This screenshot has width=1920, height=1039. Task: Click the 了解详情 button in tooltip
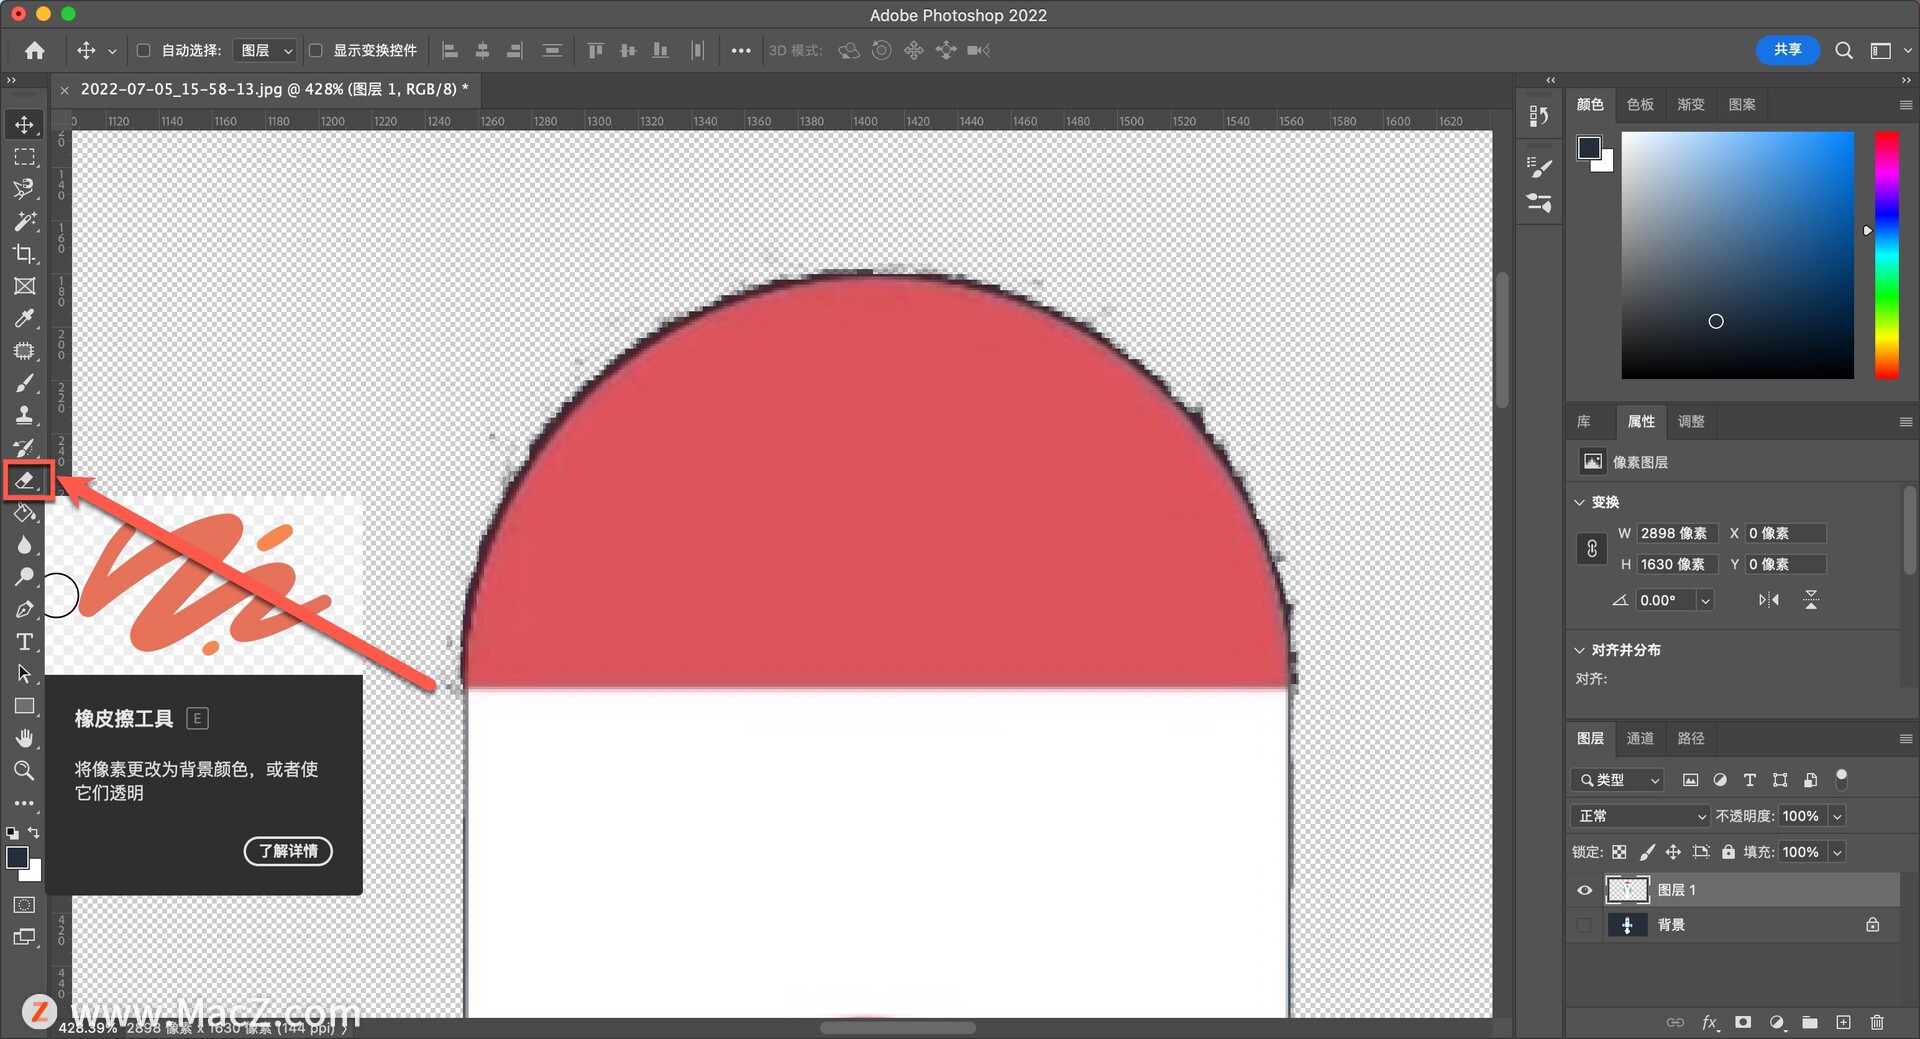click(x=288, y=851)
